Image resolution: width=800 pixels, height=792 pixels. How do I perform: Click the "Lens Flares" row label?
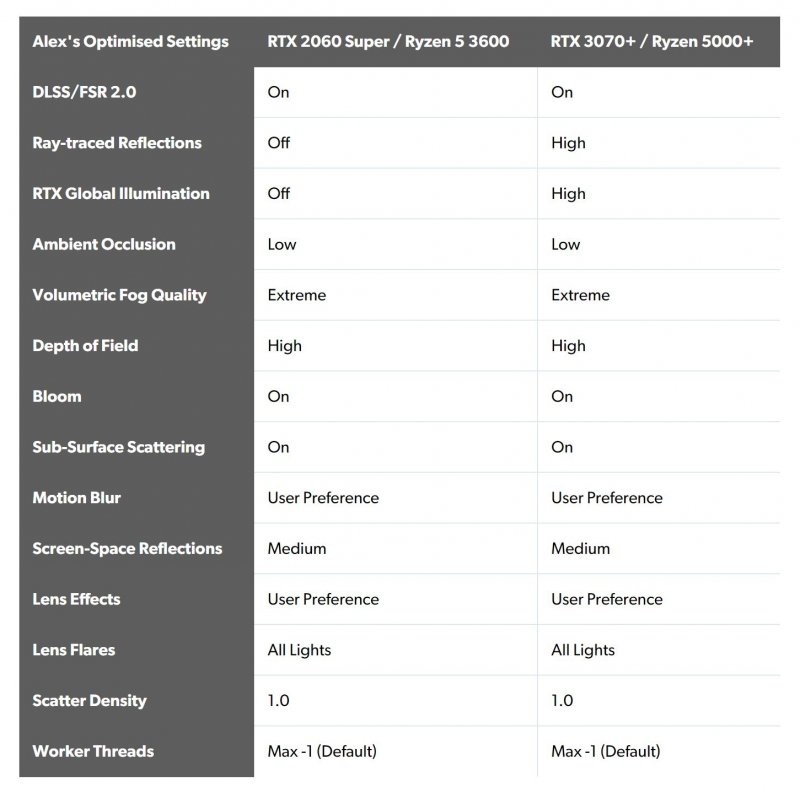74,650
